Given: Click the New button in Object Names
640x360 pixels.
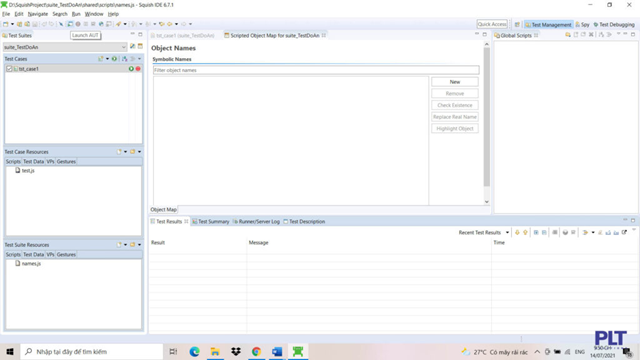Looking at the screenshot, I should tap(455, 82).
